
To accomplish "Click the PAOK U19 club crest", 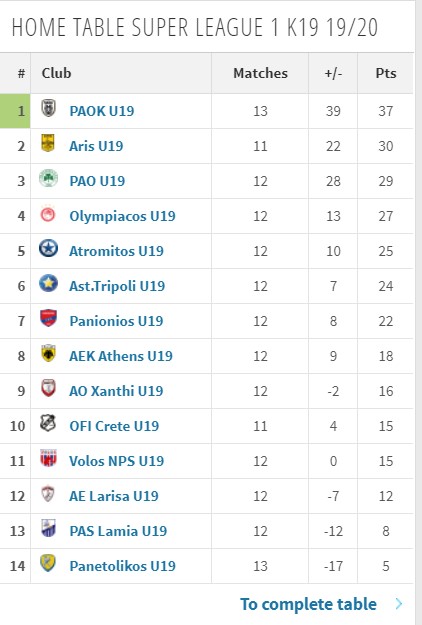I will click(x=48, y=108).
